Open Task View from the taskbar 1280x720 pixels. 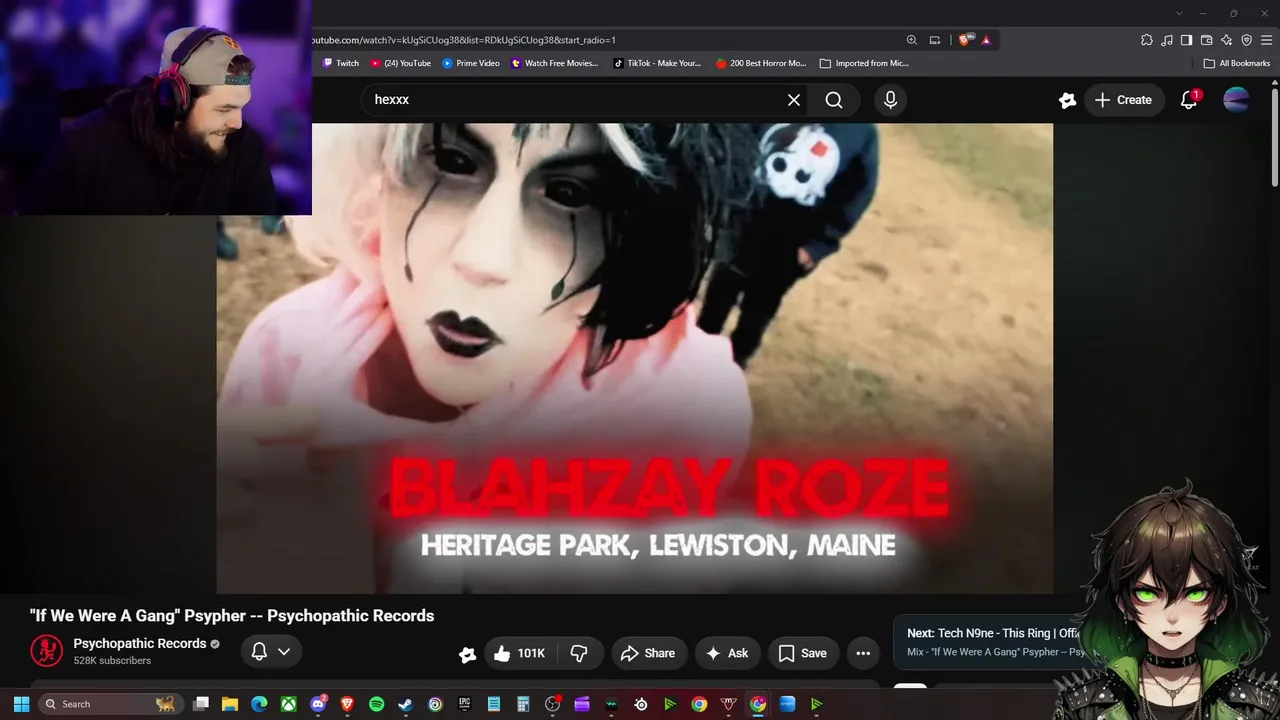pyautogui.click(x=201, y=704)
